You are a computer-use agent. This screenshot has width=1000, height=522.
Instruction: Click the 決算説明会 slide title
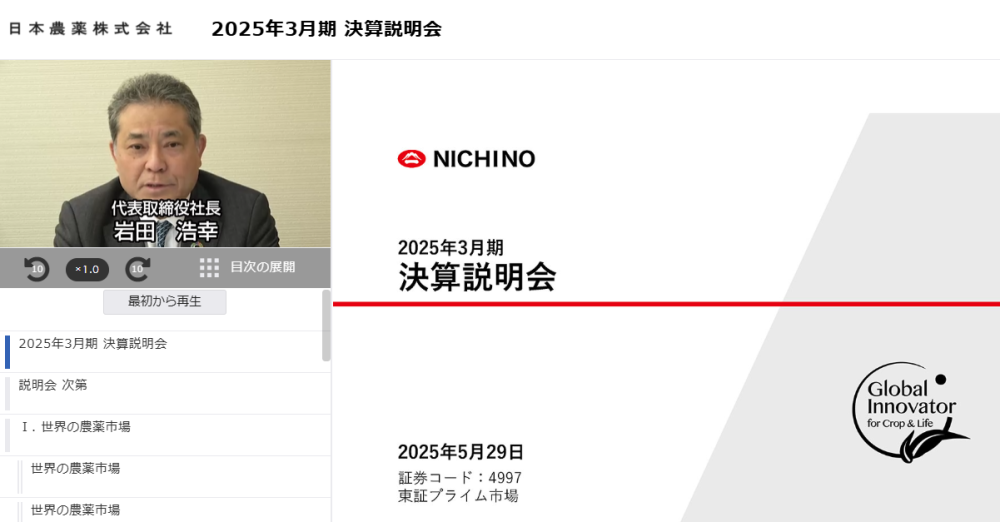click(x=477, y=277)
